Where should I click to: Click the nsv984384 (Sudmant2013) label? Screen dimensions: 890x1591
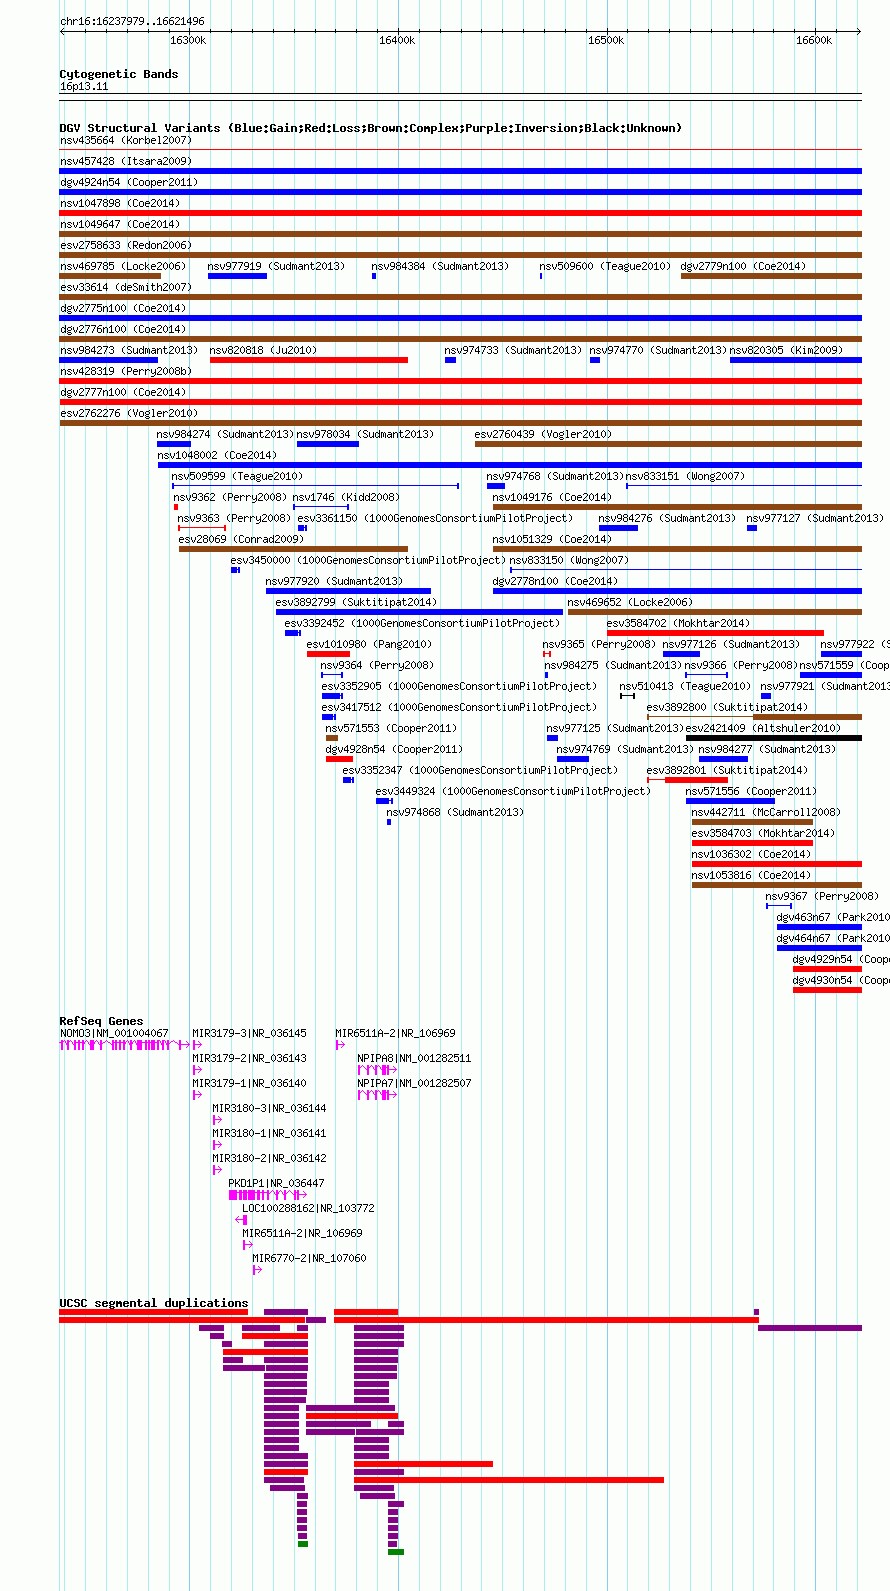click(440, 266)
